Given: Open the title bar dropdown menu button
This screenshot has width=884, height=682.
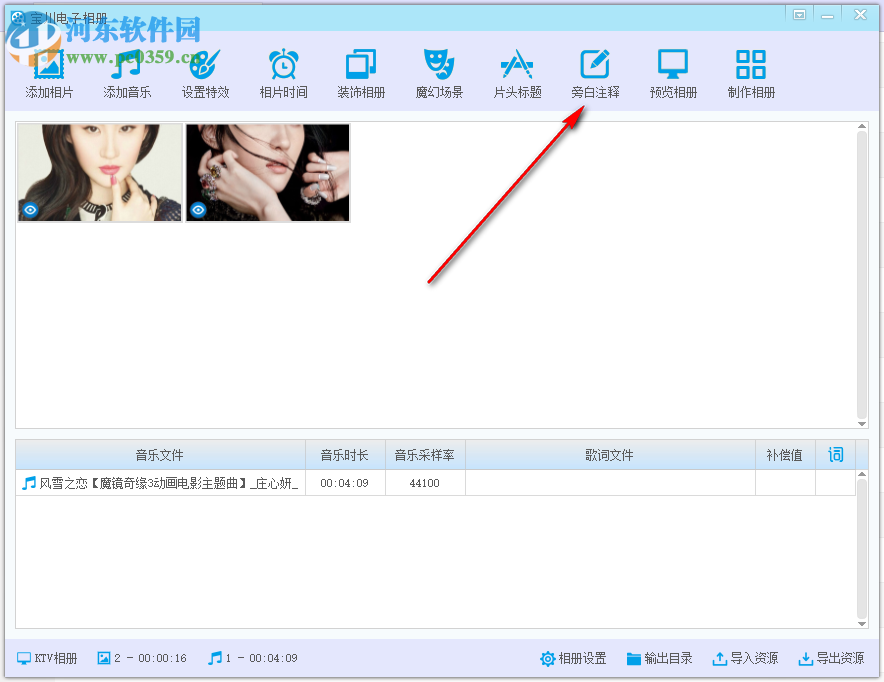Looking at the screenshot, I should click(799, 15).
